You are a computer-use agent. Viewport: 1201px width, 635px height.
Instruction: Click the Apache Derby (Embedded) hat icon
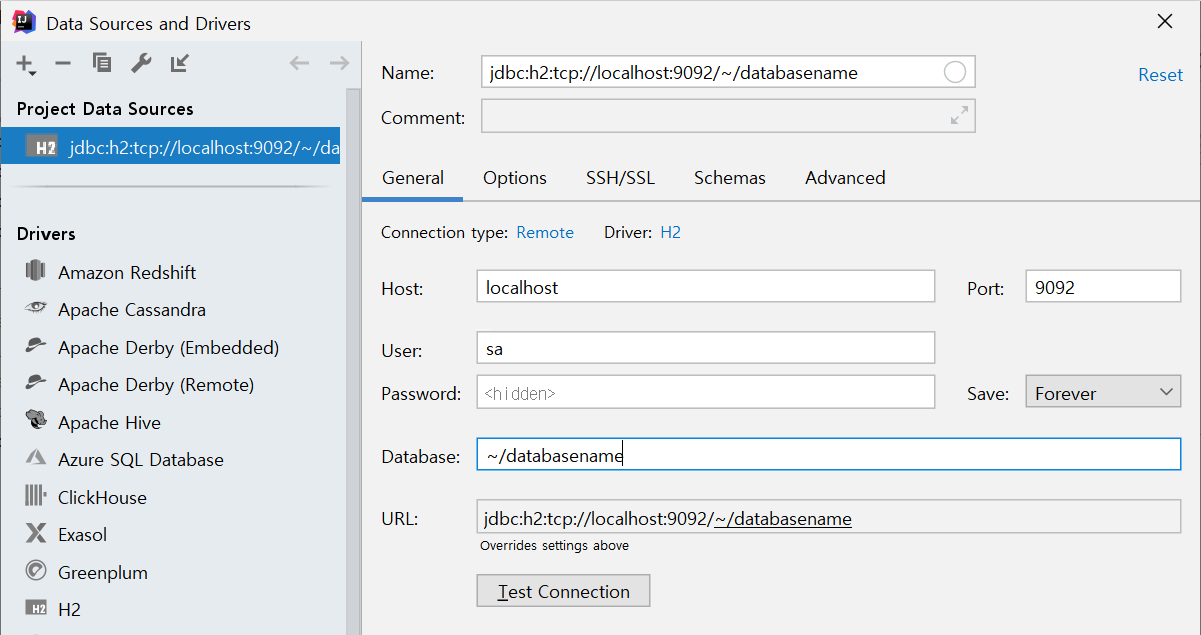(x=36, y=347)
